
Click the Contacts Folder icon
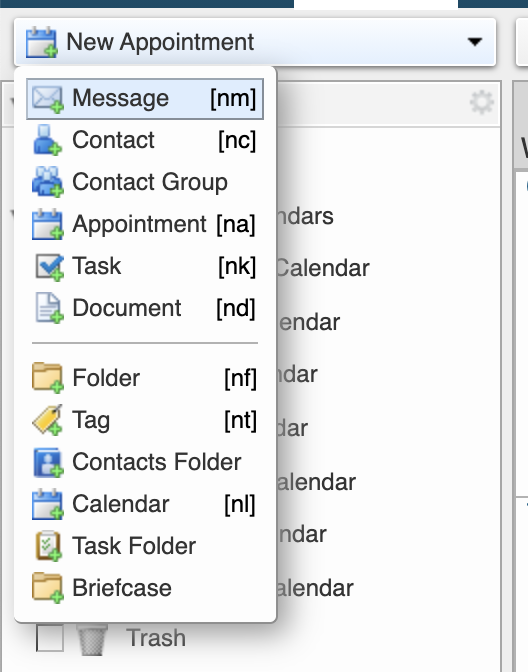48,462
